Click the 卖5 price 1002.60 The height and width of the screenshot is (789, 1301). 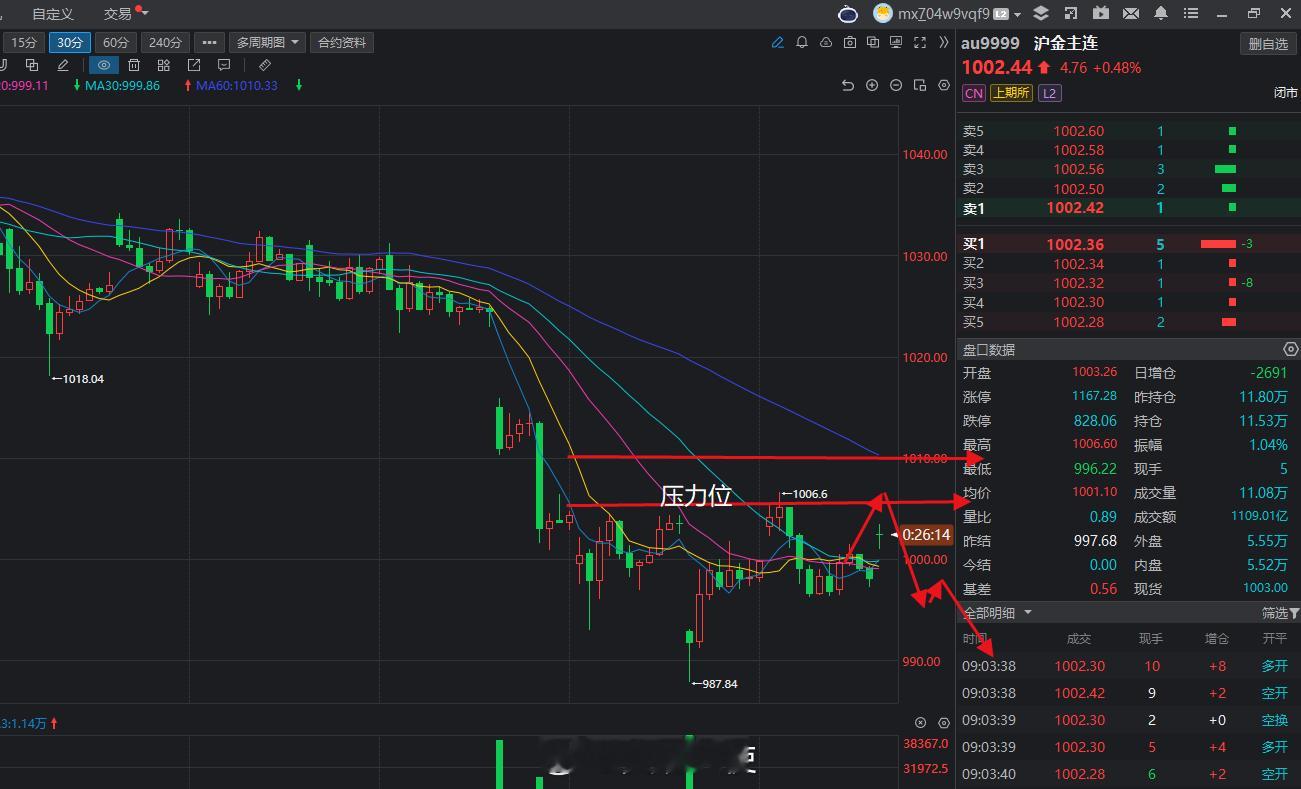(1078, 131)
